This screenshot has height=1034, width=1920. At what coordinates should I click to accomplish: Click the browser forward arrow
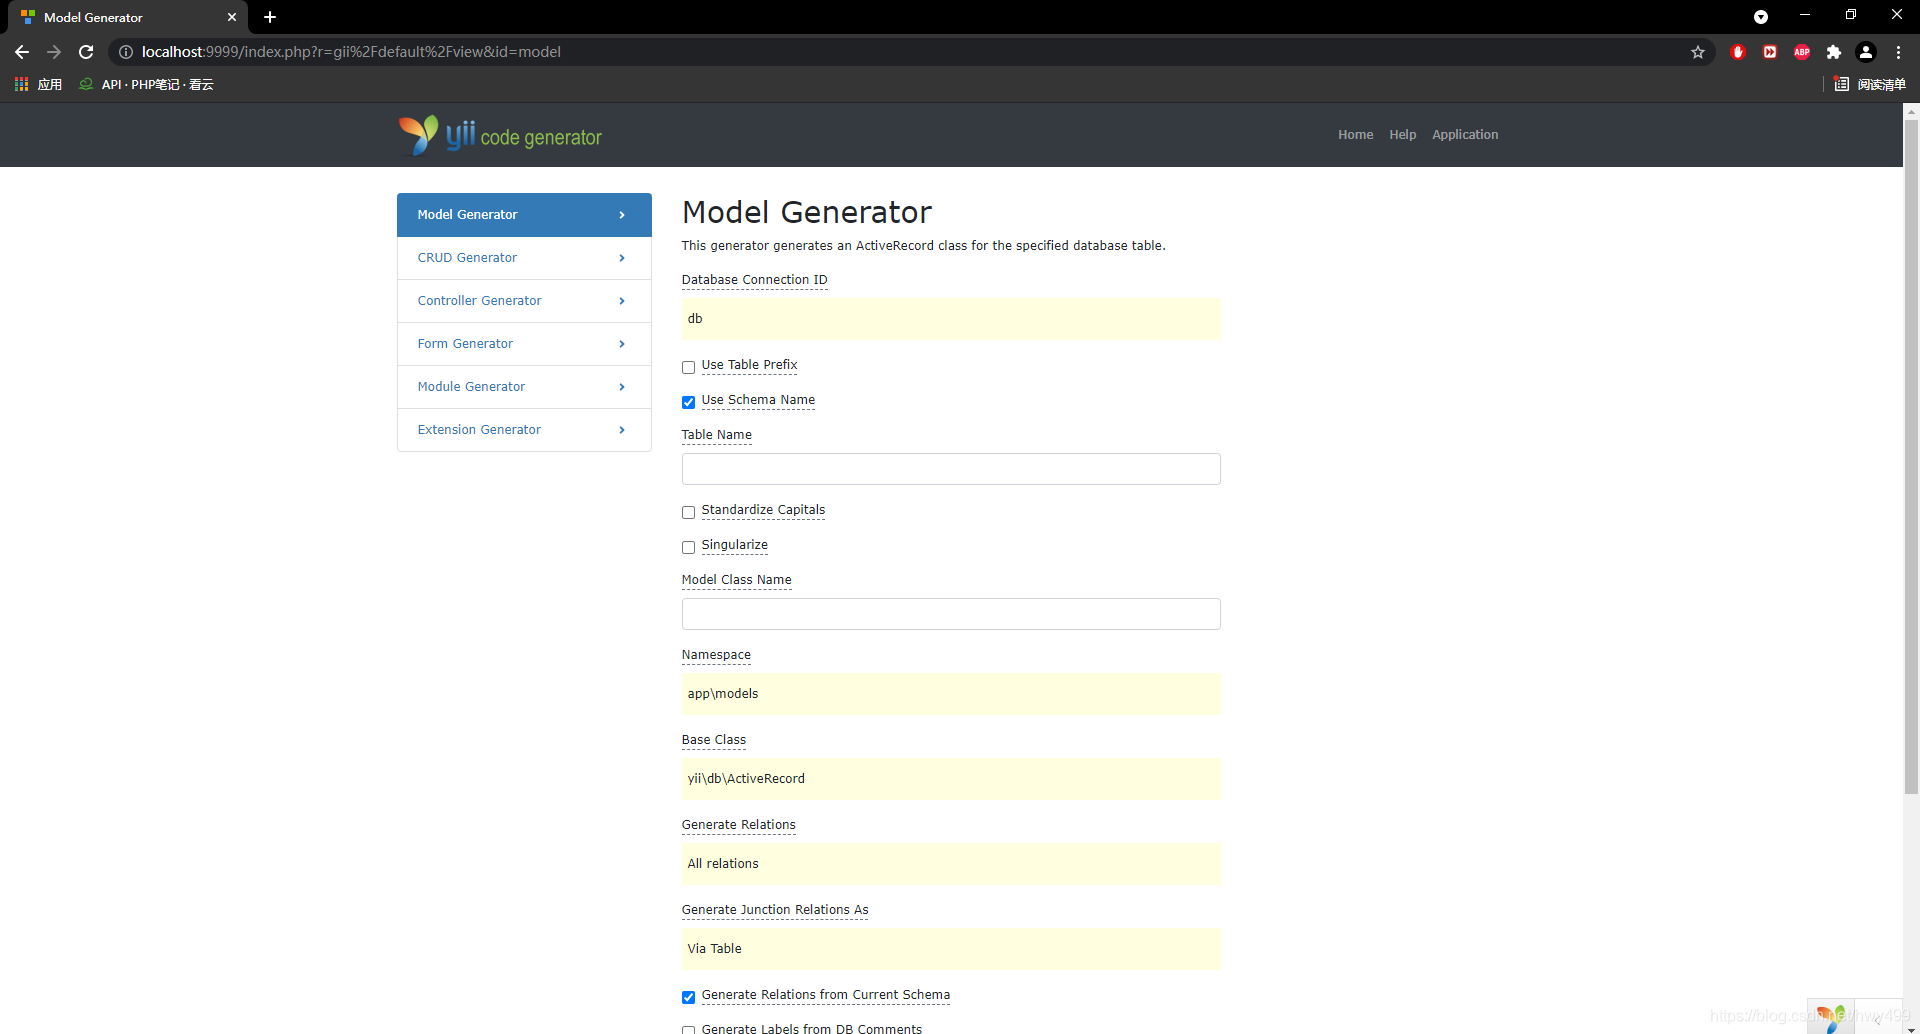click(x=54, y=52)
